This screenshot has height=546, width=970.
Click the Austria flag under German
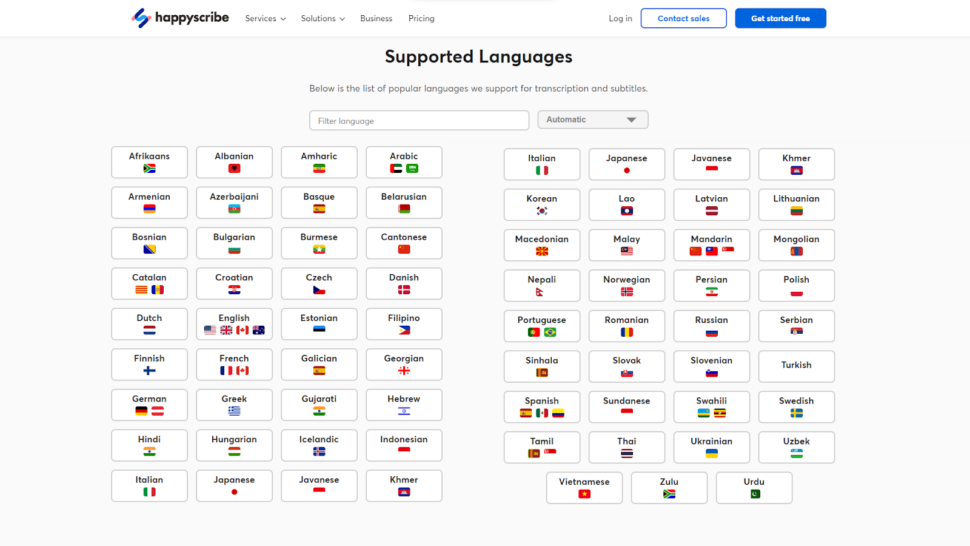point(158,411)
